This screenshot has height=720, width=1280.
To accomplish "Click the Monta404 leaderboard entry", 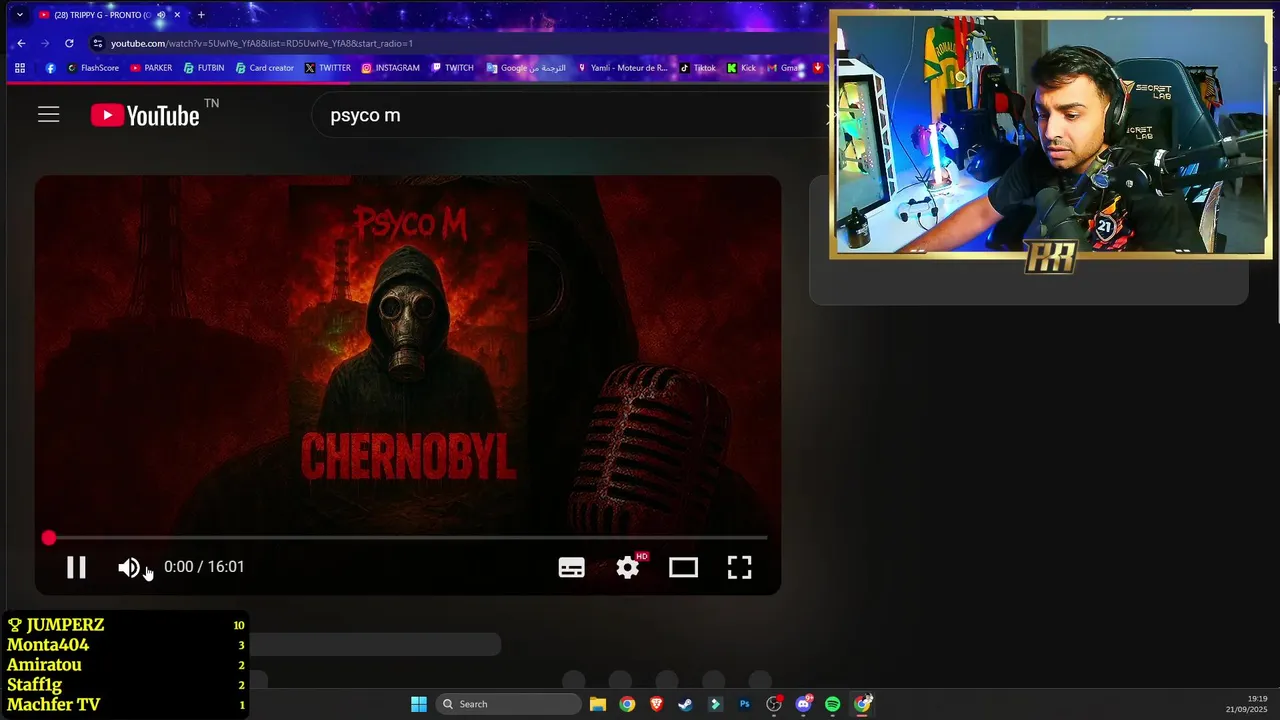I will click(x=126, y=645).
